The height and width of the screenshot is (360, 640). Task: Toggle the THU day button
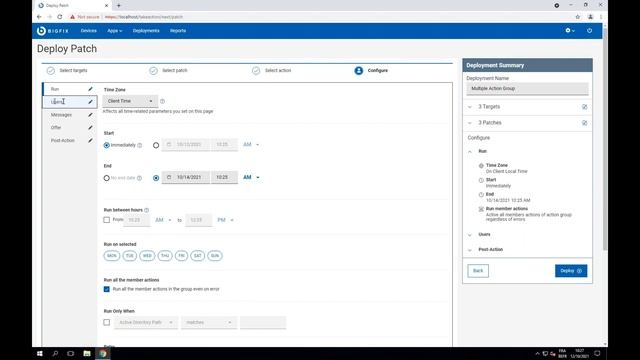pyautogui.click(x=165, y=256)
